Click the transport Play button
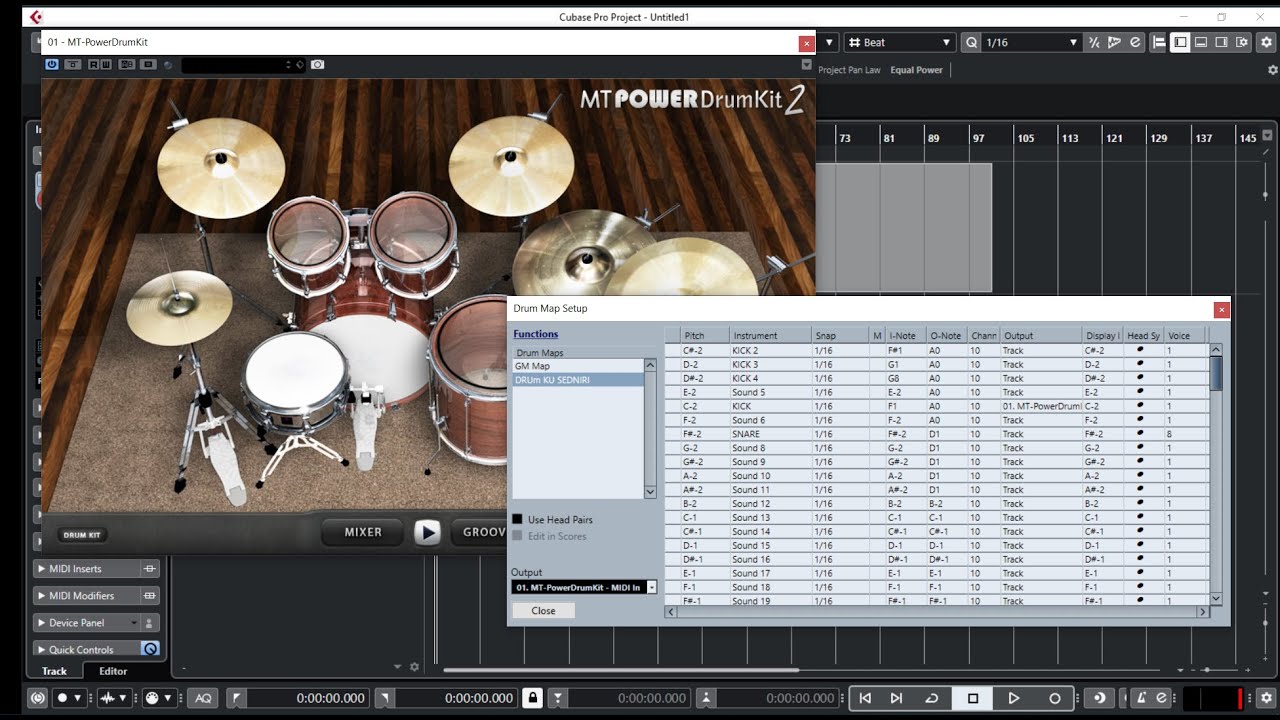This screenshot has width=1280, height=720. click(1013, 698)
